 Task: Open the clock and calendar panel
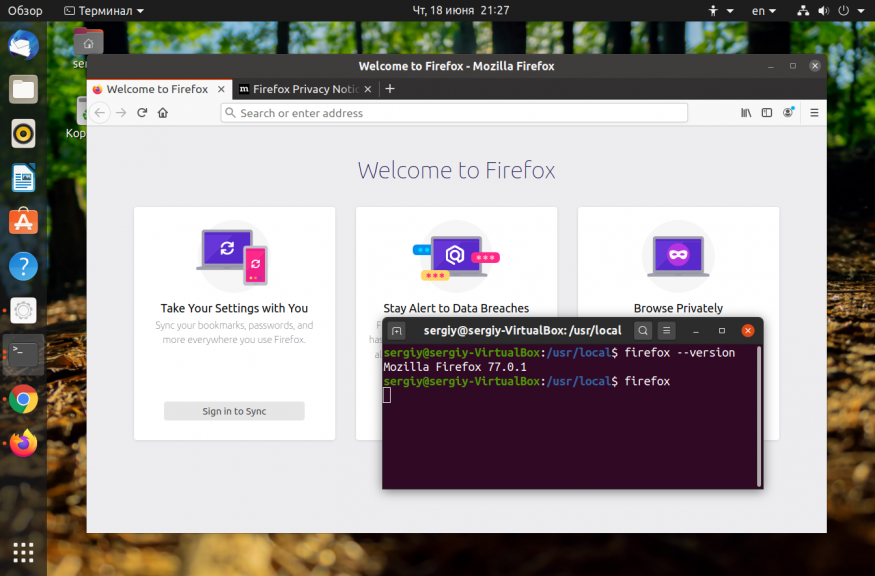pos(461,11)
